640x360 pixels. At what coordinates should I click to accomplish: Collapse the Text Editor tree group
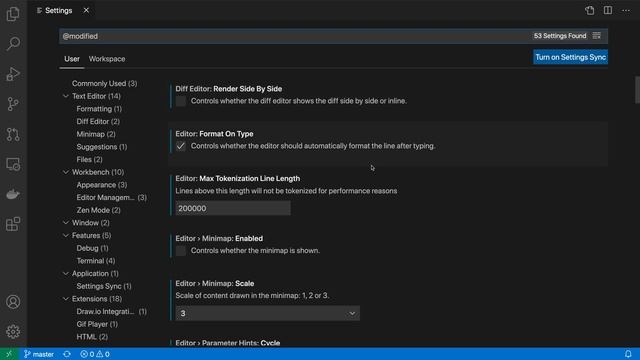[x=66, y=96]
